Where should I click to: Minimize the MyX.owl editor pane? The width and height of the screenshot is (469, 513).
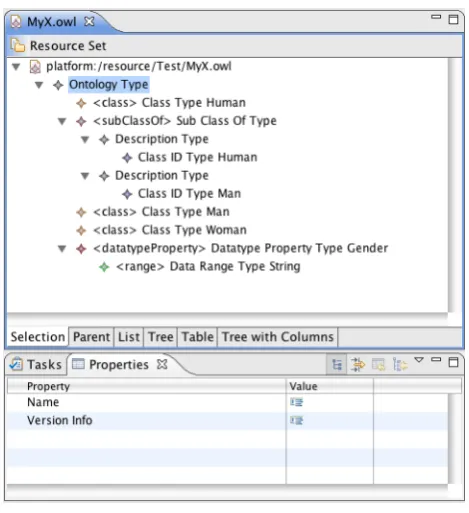pos(436,17)
